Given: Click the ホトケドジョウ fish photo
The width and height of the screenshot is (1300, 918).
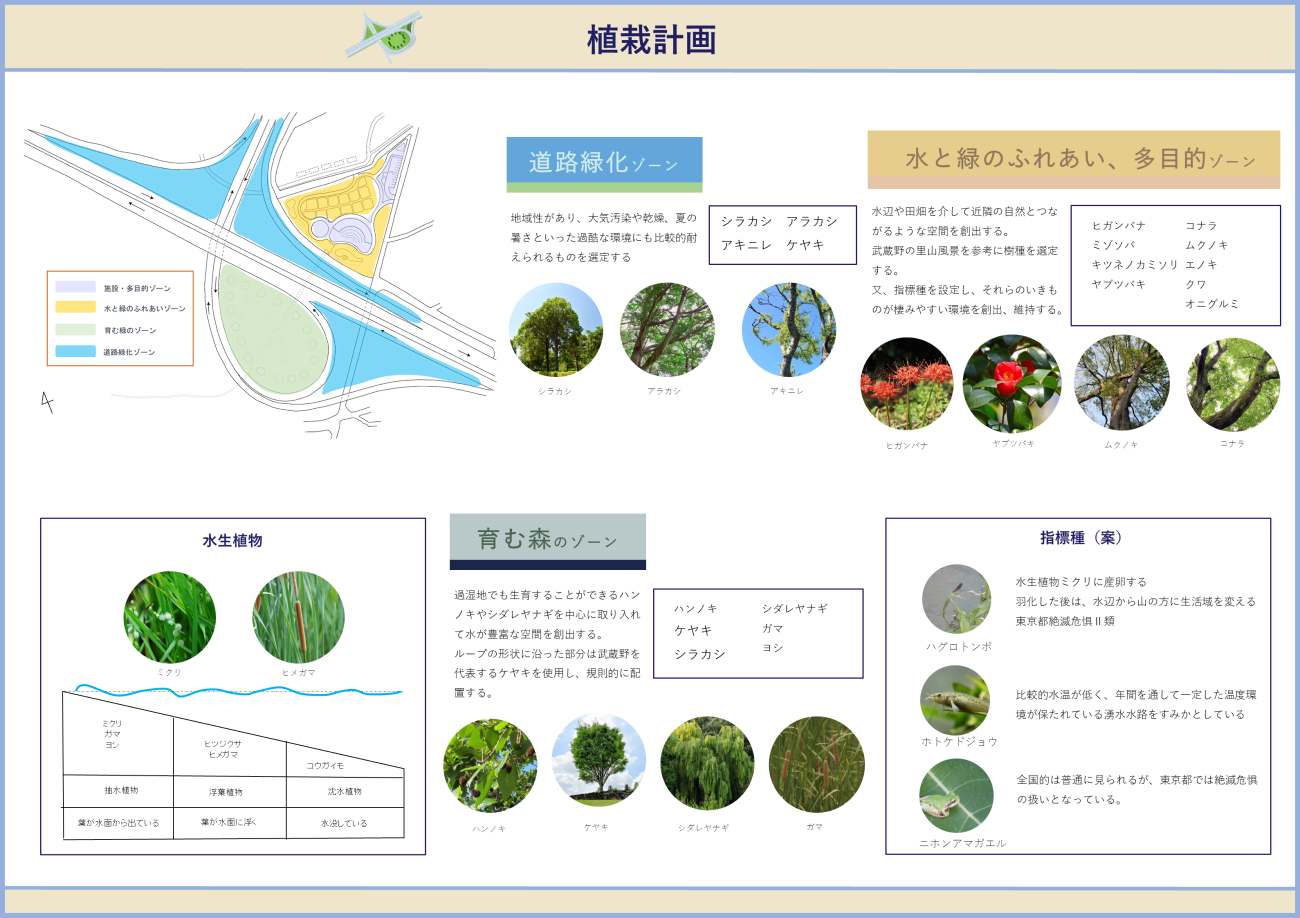Looking at the screenshot, I should [955, 700].
